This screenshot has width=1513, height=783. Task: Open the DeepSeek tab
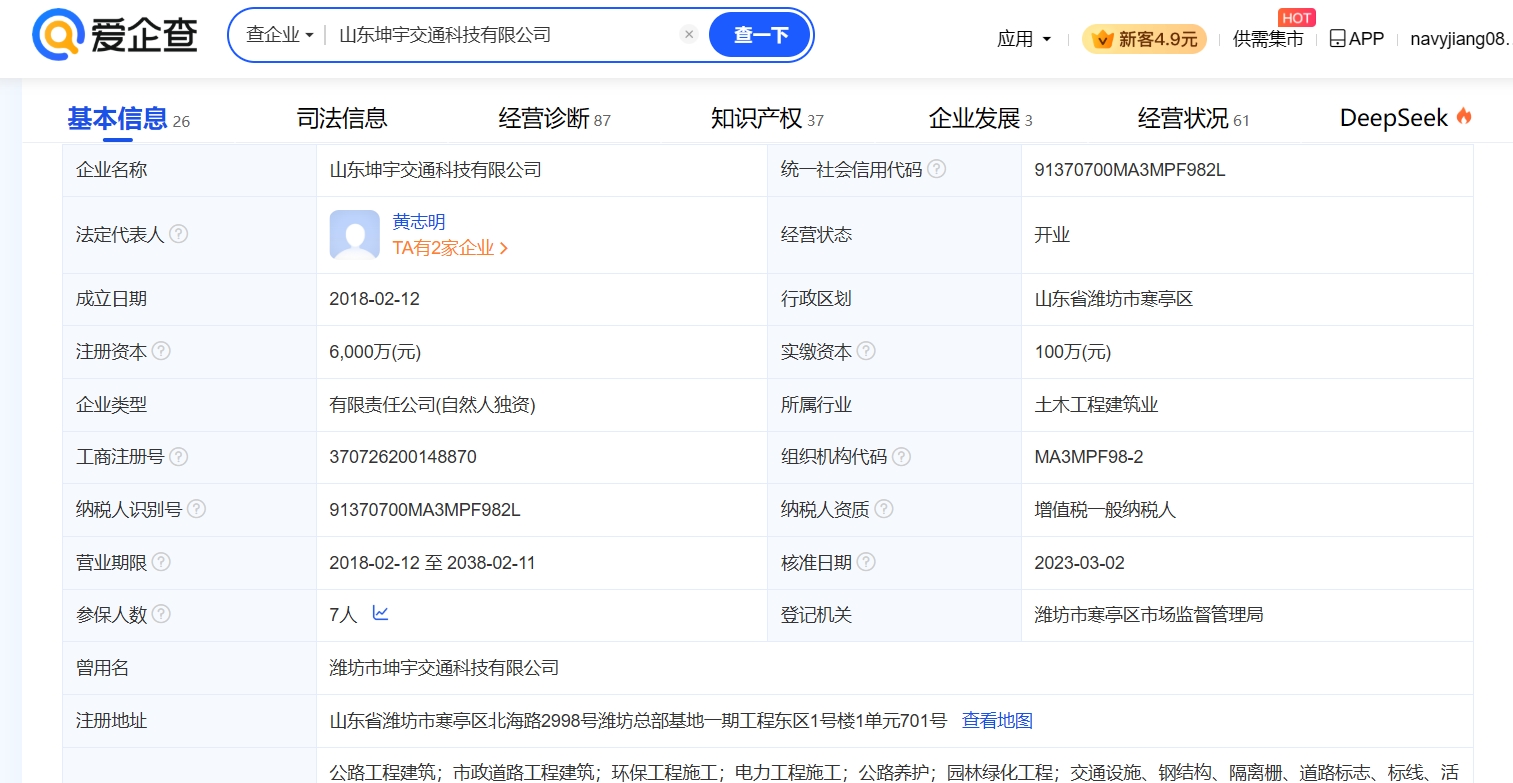coord(1406,118)
